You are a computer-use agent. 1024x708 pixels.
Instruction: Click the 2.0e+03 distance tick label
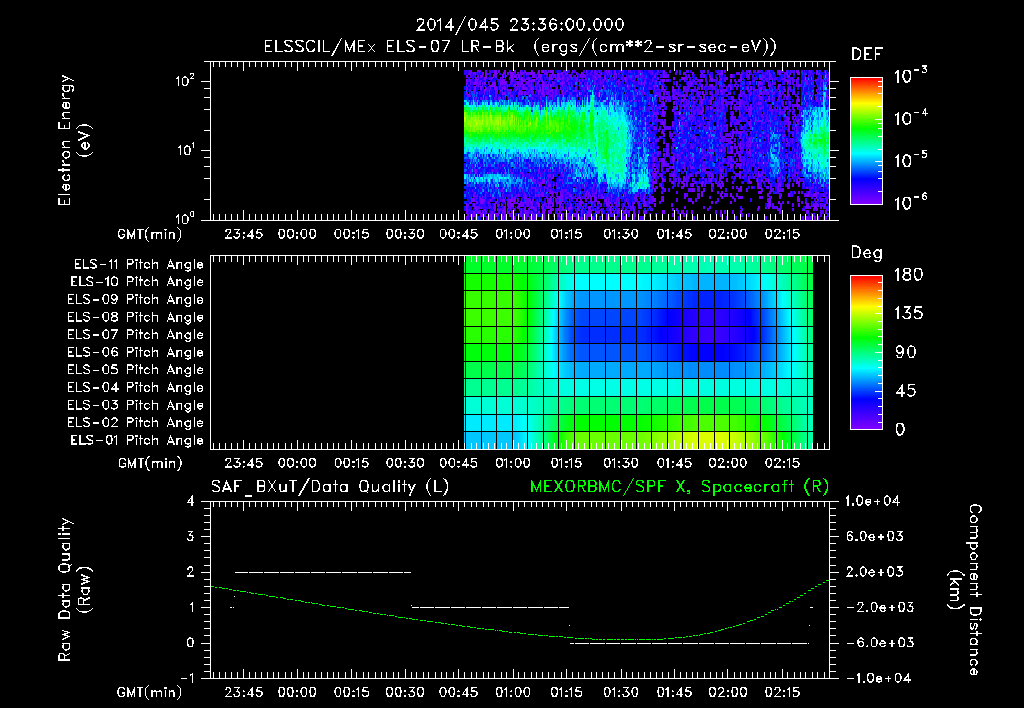click(x=875, y=571)
